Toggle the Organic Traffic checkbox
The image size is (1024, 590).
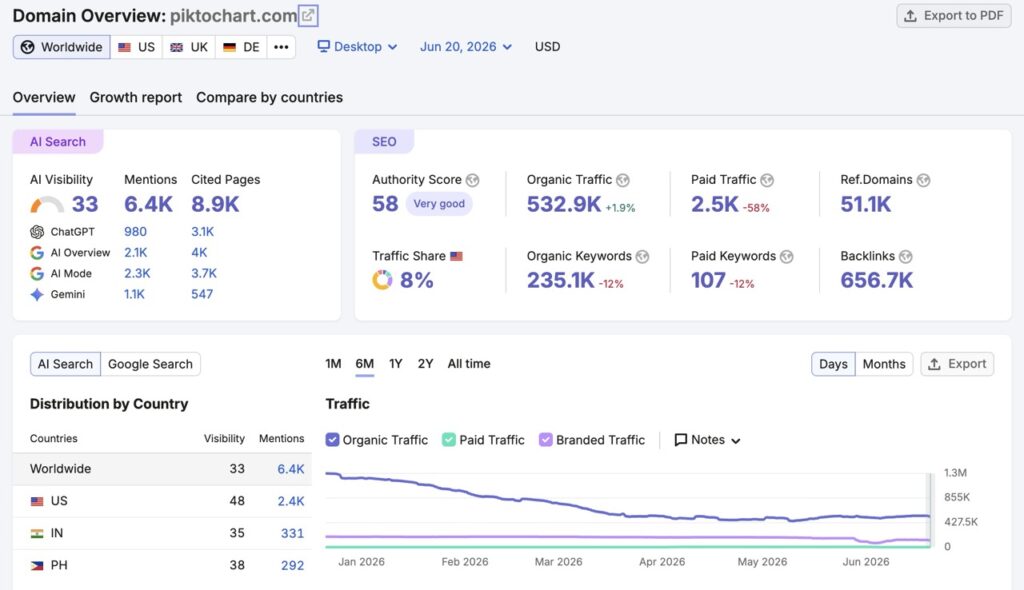tap(332, 440)
